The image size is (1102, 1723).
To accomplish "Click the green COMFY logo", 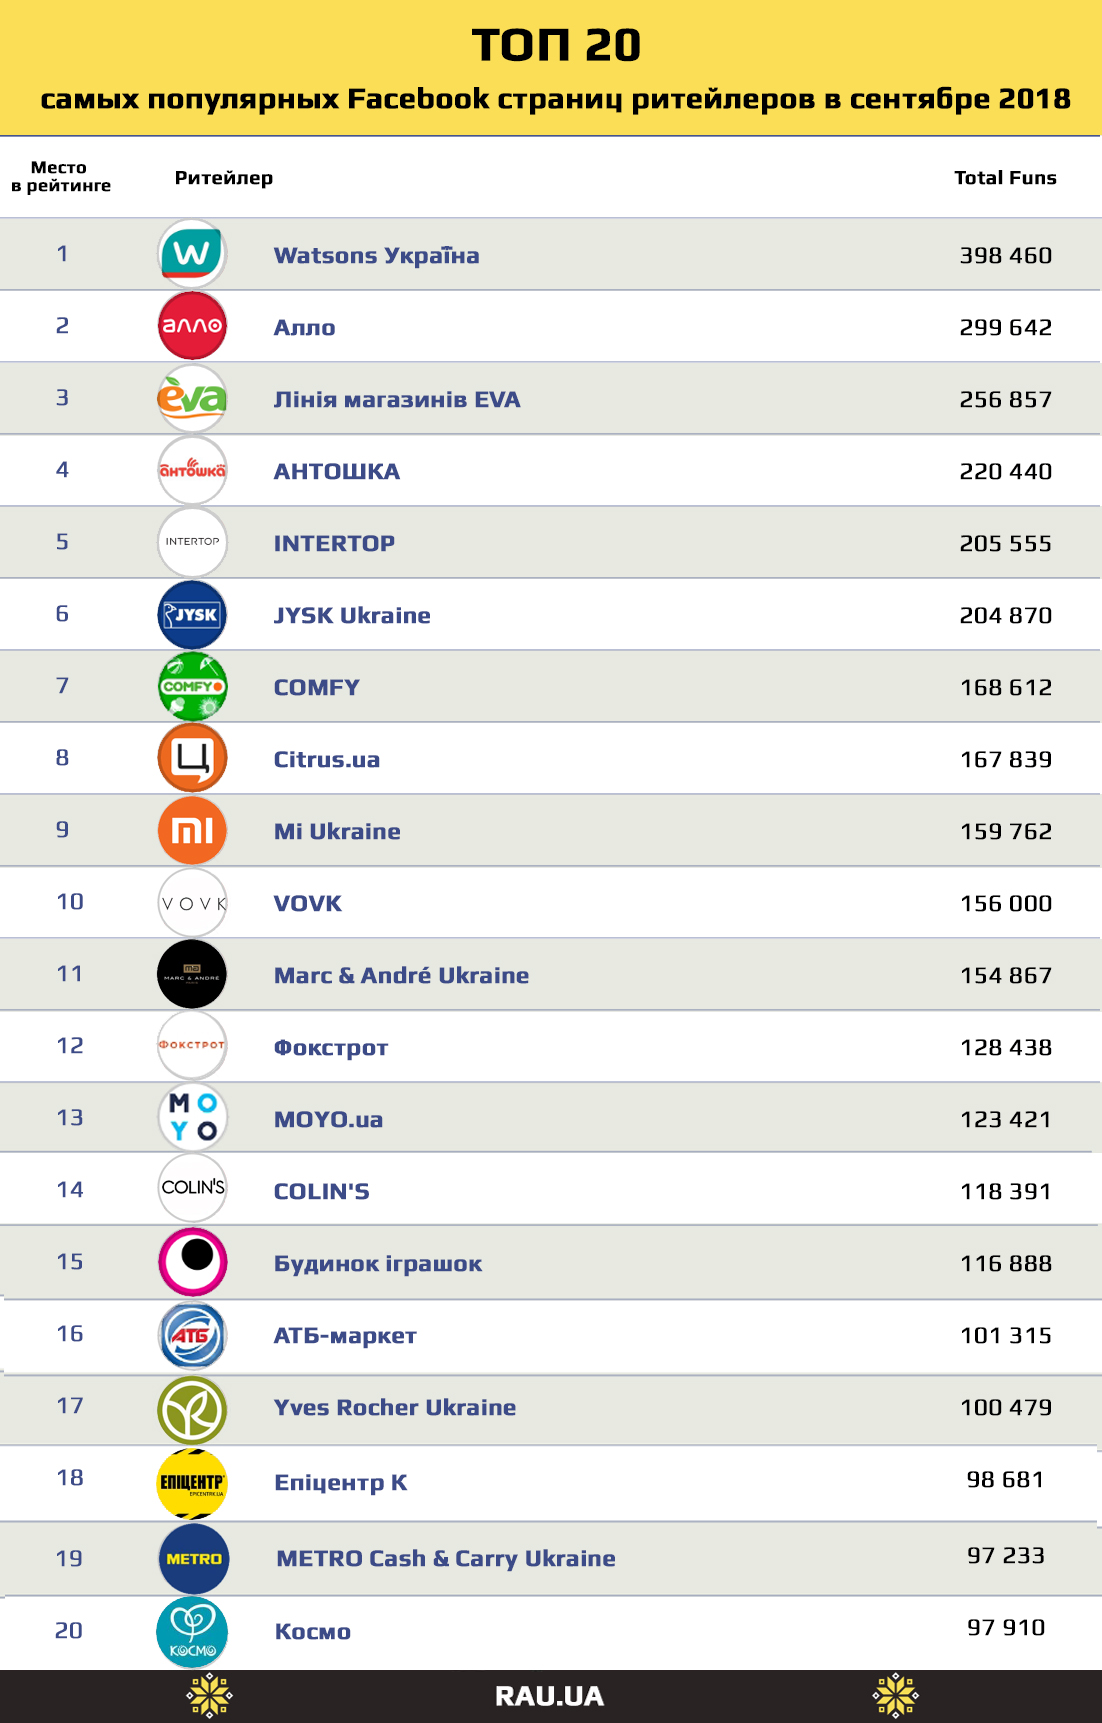I will click(x=192, y=686).
